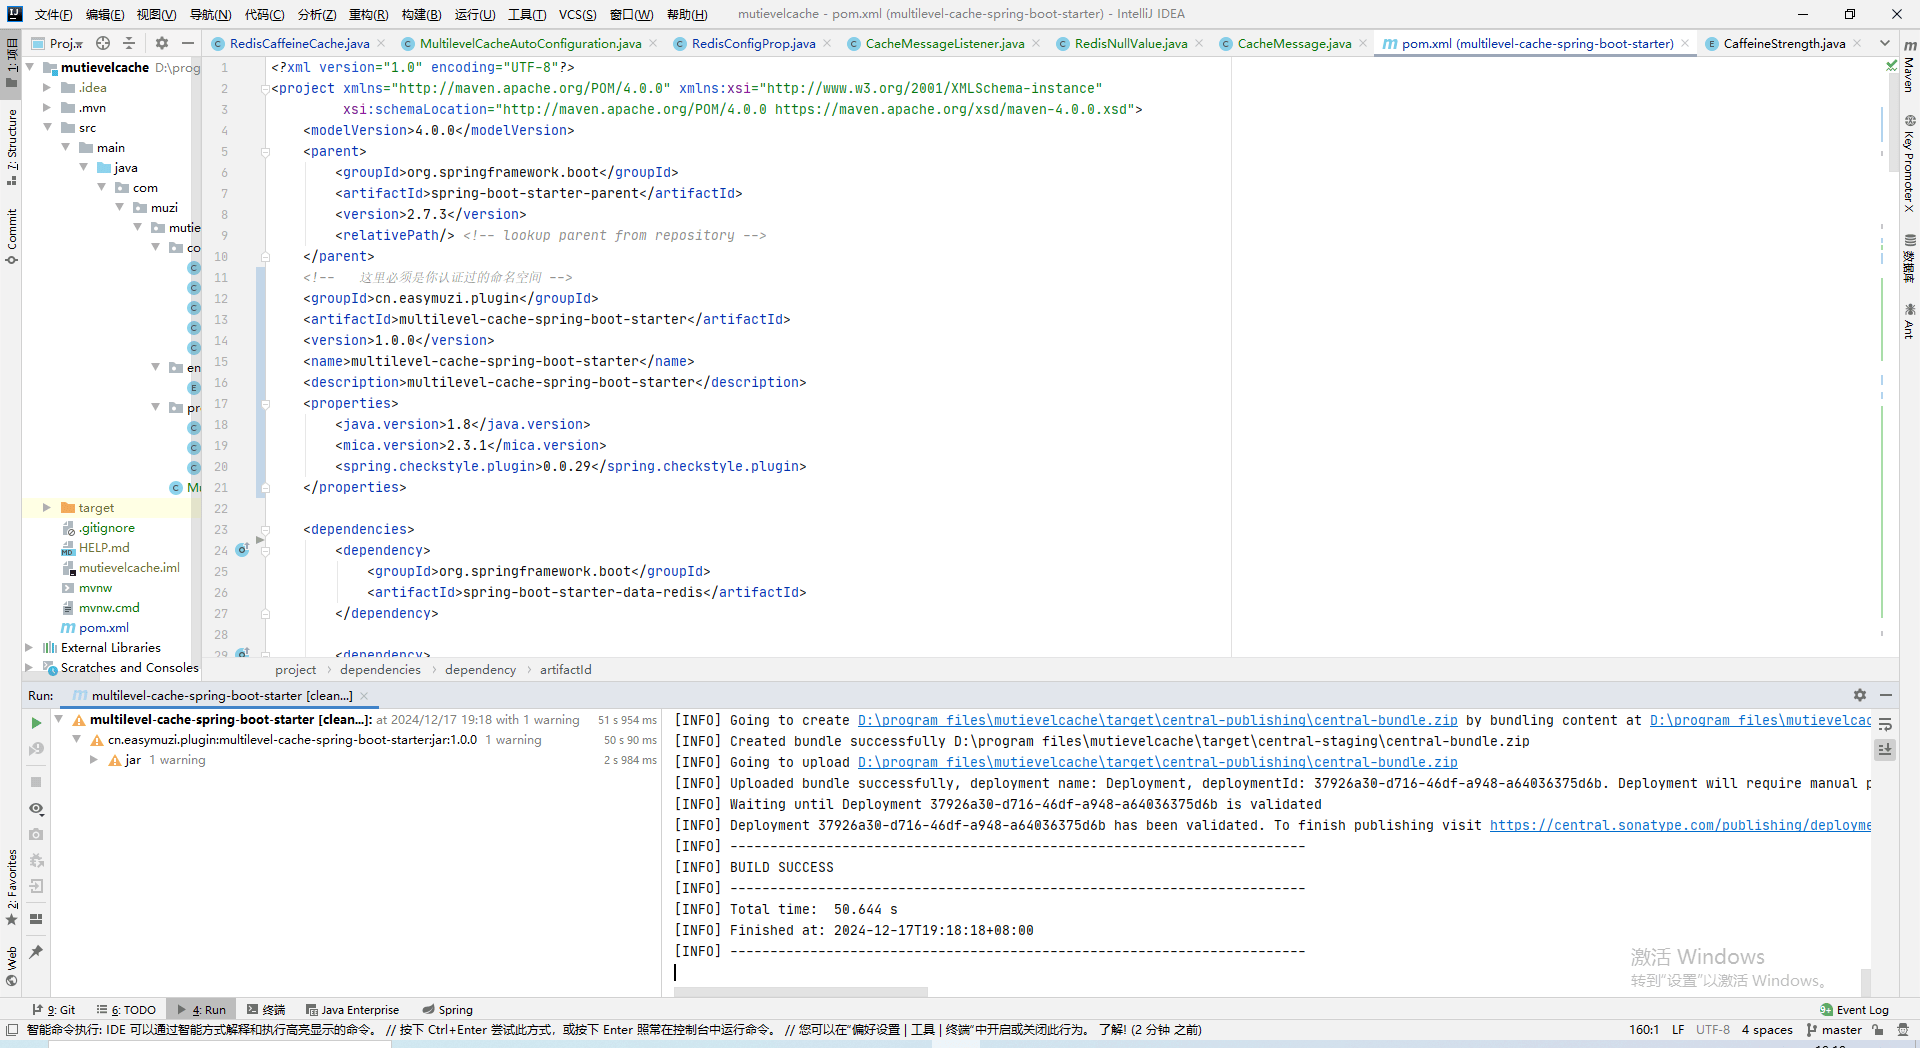Open Ant side panel
The image size is (1920, 1048).
coord(1909,322)
